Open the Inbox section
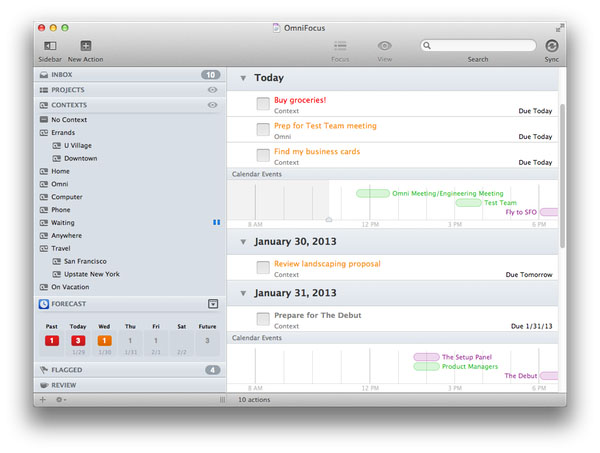 [x=130, y=75]
